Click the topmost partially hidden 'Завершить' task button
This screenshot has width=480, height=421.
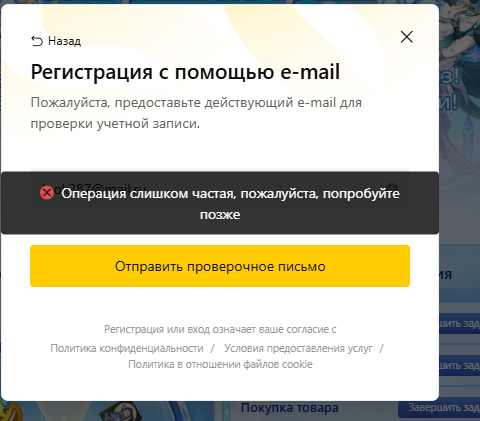459,323
